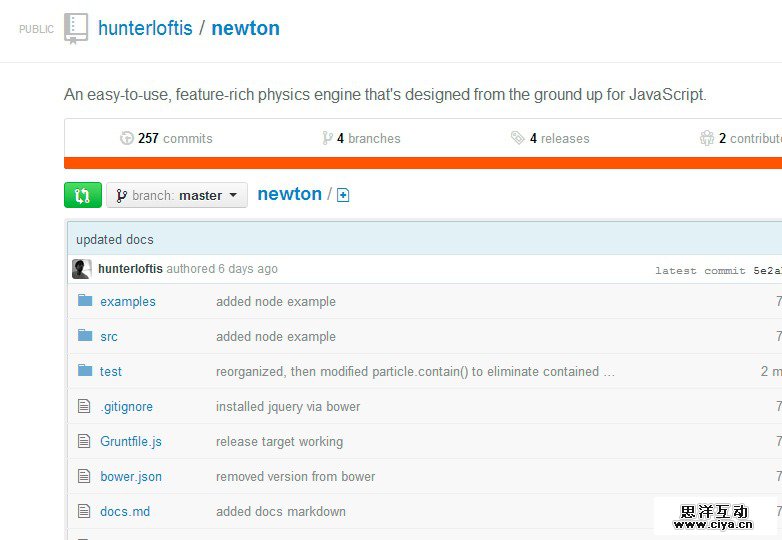Screen dimensions: 782x540
Task: Click the bower.json file icon
Action: click(x=84, y=476)
